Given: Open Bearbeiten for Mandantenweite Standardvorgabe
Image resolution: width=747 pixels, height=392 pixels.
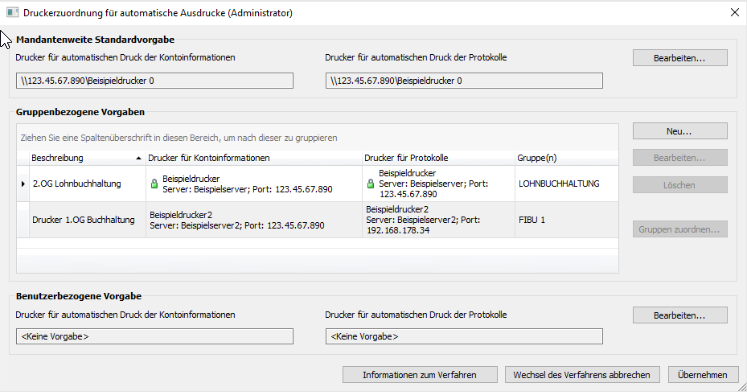Looking at the screenshot, I should 680,58.
